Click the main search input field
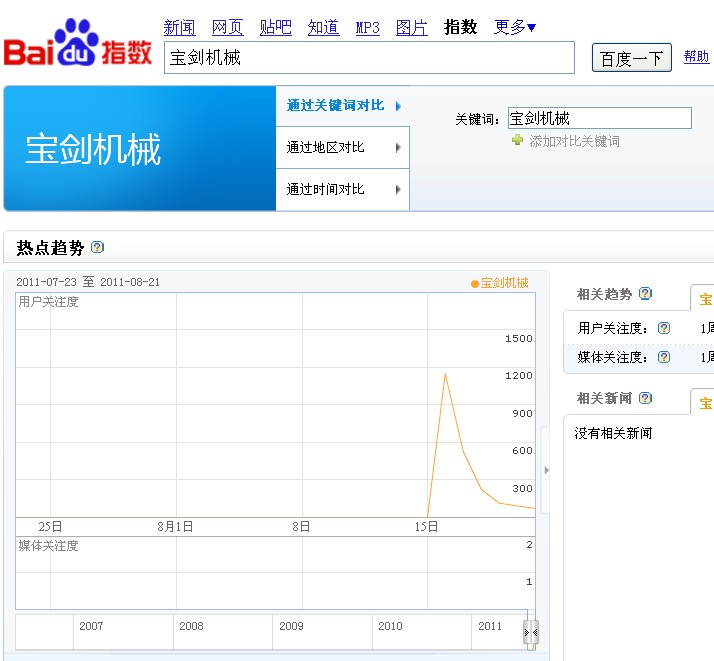The height and width of the screenshot is (661, 714). [x=369, y=58]
